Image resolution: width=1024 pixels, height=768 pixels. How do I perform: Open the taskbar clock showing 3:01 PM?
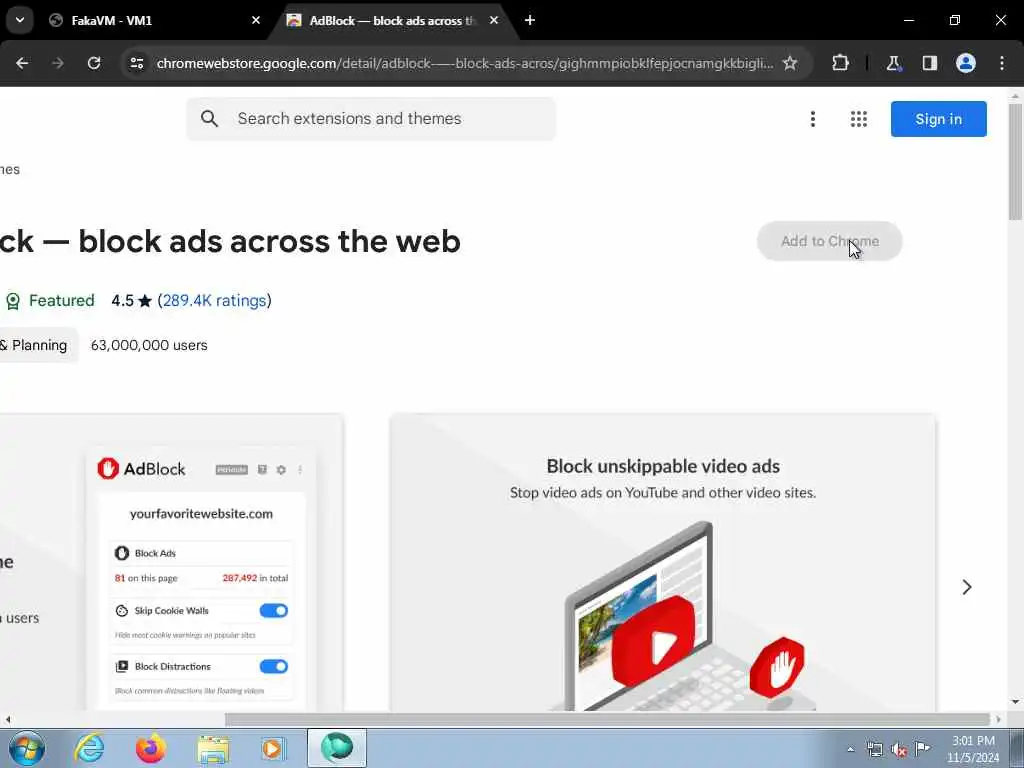(972, 749)
